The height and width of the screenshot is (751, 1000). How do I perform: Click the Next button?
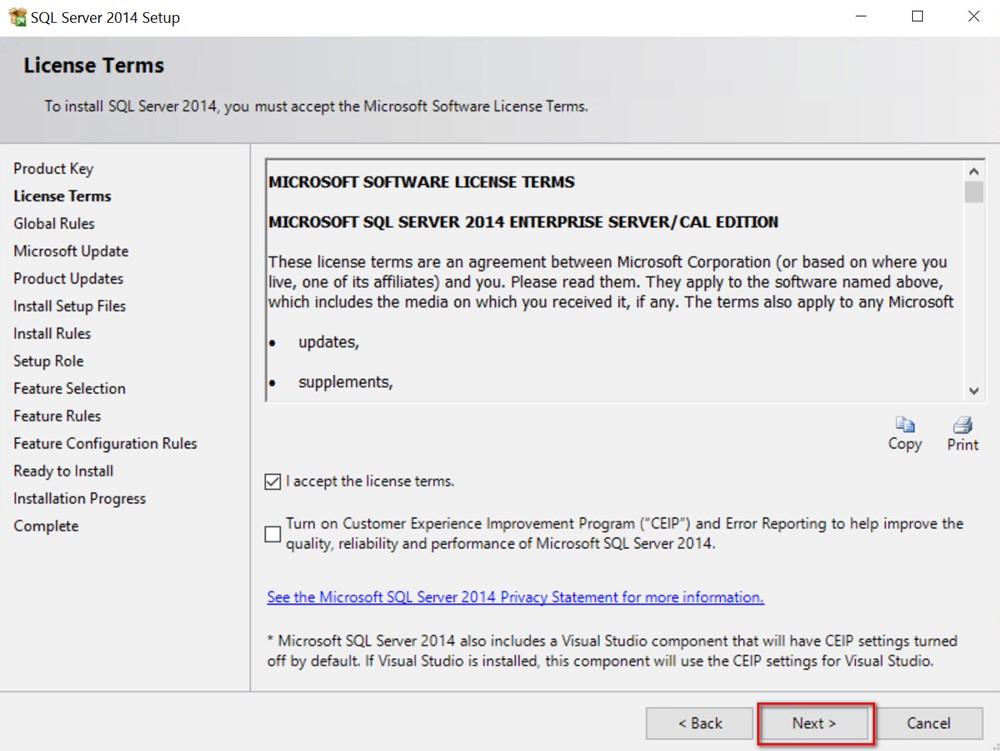coord(814,723)
